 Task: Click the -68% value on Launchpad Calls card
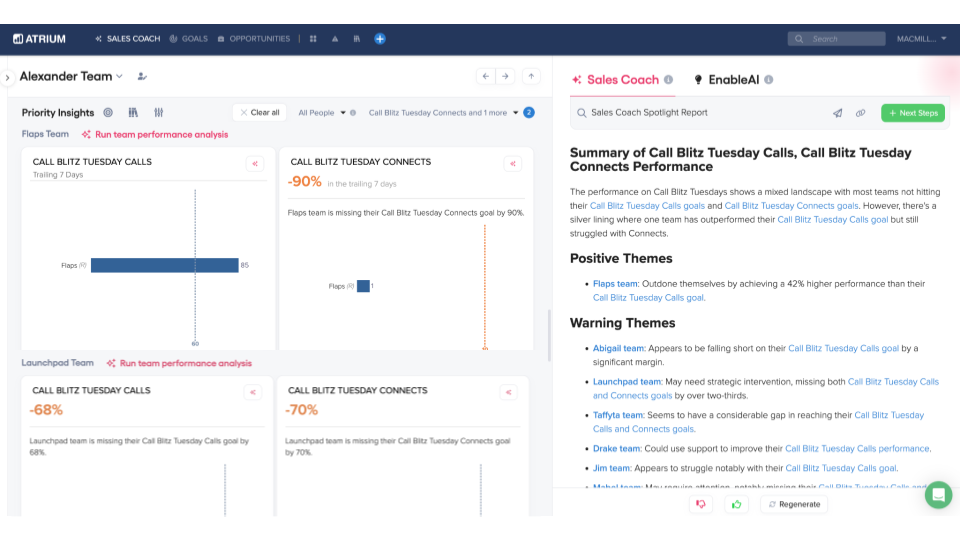tap(46, 410)
